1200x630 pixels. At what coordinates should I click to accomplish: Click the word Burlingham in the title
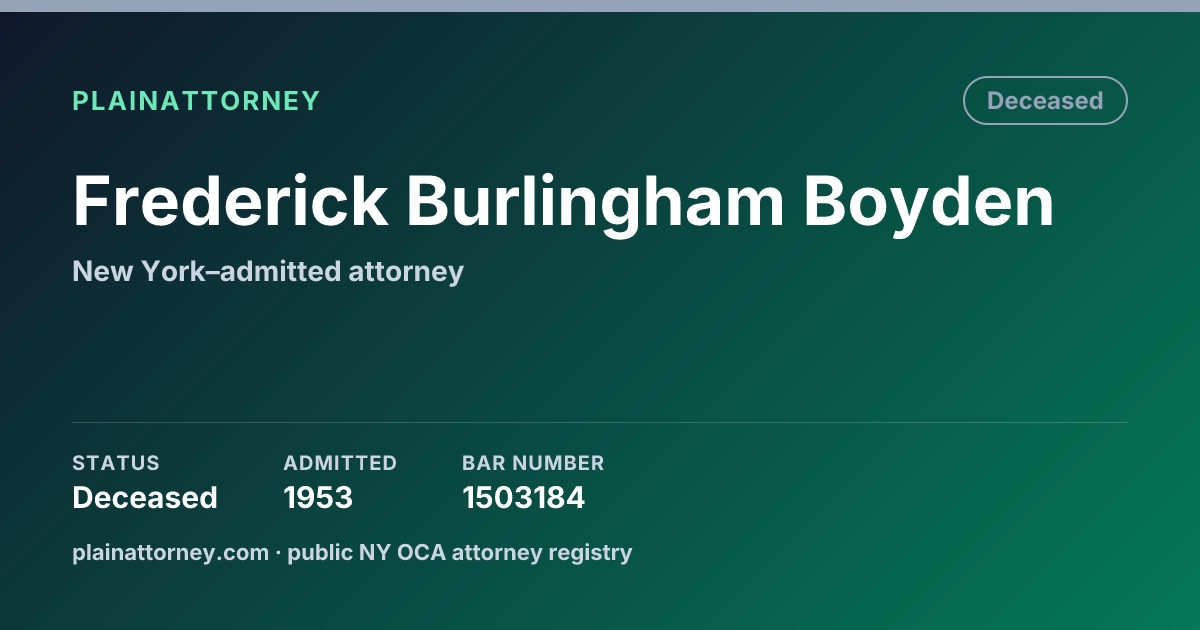(596, 203)
